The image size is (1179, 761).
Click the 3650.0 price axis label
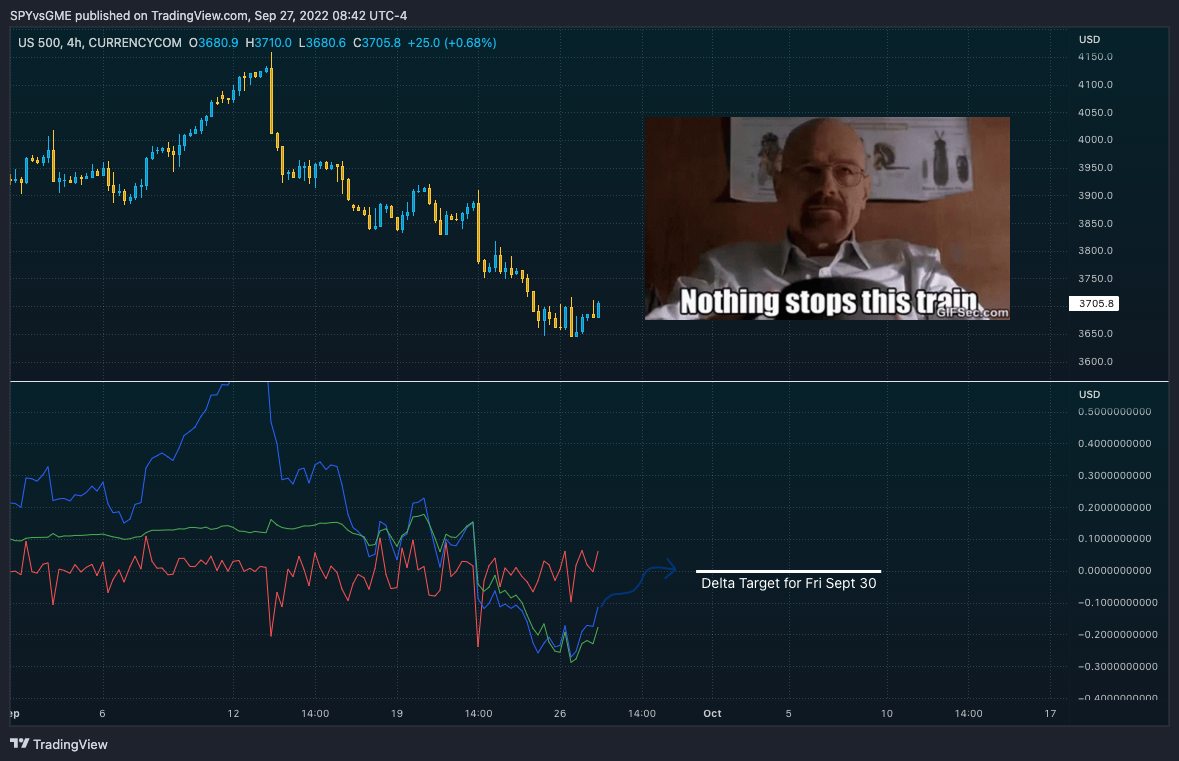pyautogui.click(x=1096, y=333)
